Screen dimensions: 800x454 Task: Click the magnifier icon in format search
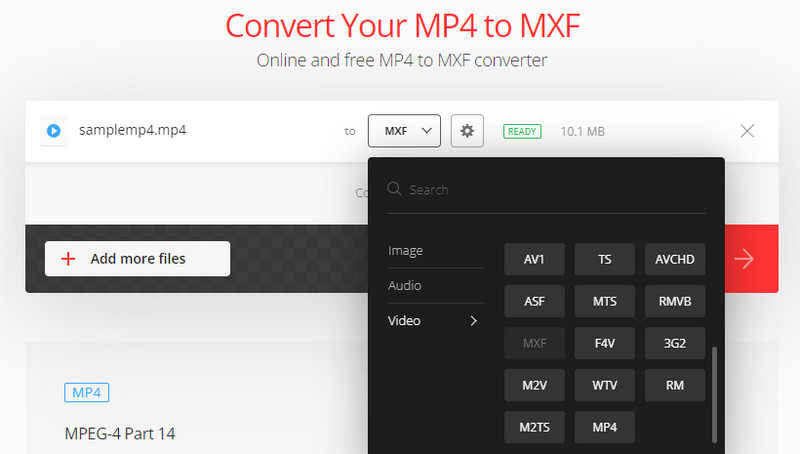click(395, 189)
